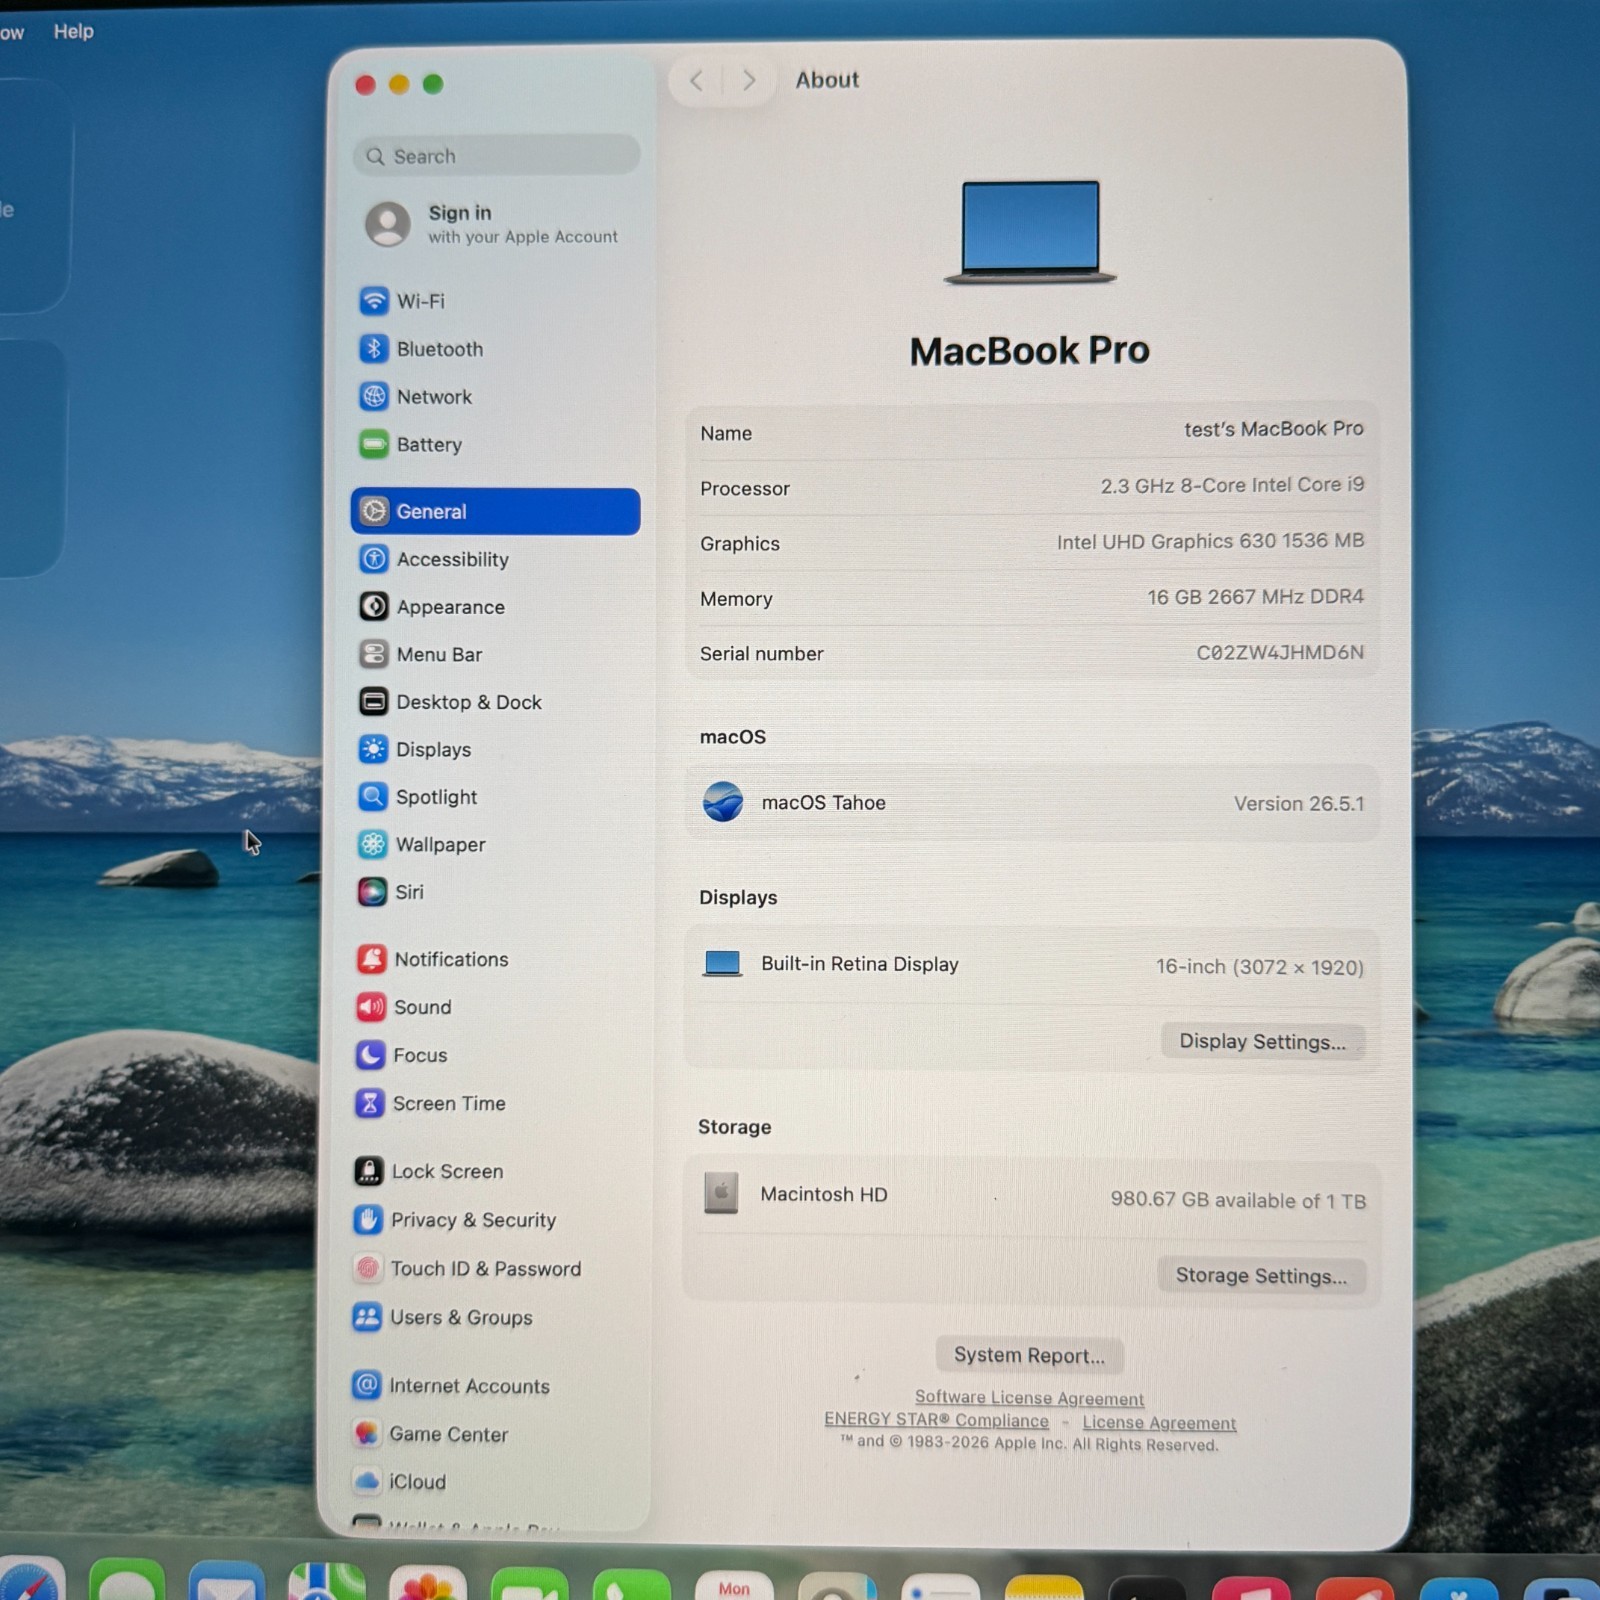The image size is (1600, 1600).
Task: Focus the Search field in the sidebar
Action: point(496,156)
